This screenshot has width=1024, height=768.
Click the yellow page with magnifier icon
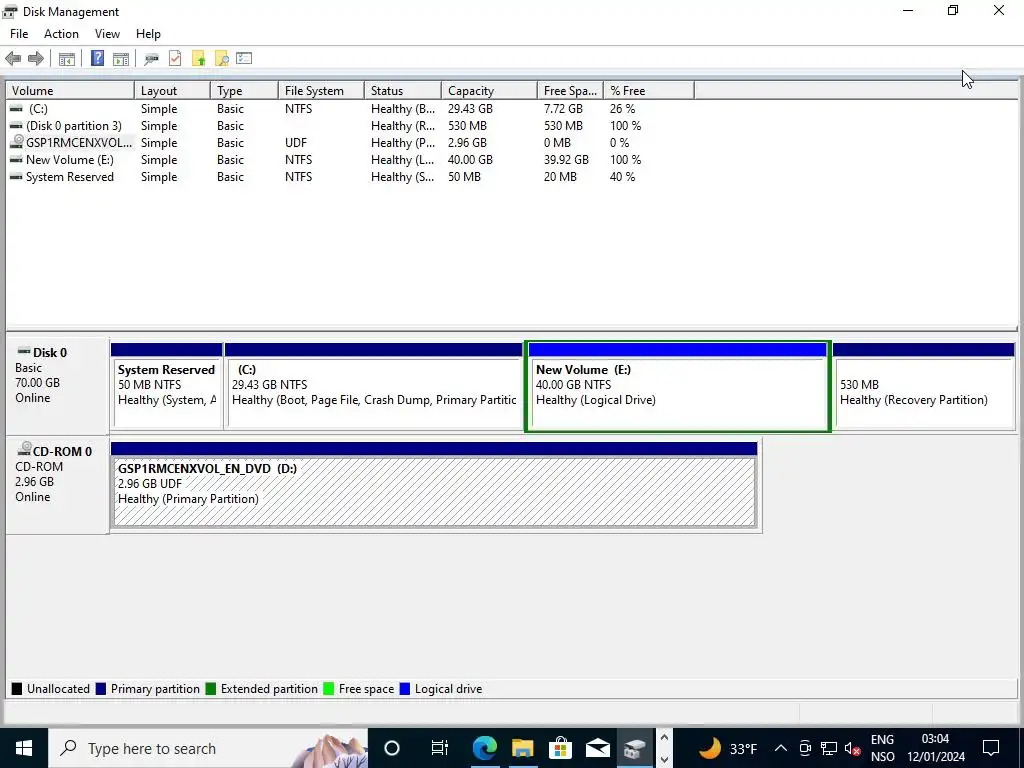tap(221, 59)
